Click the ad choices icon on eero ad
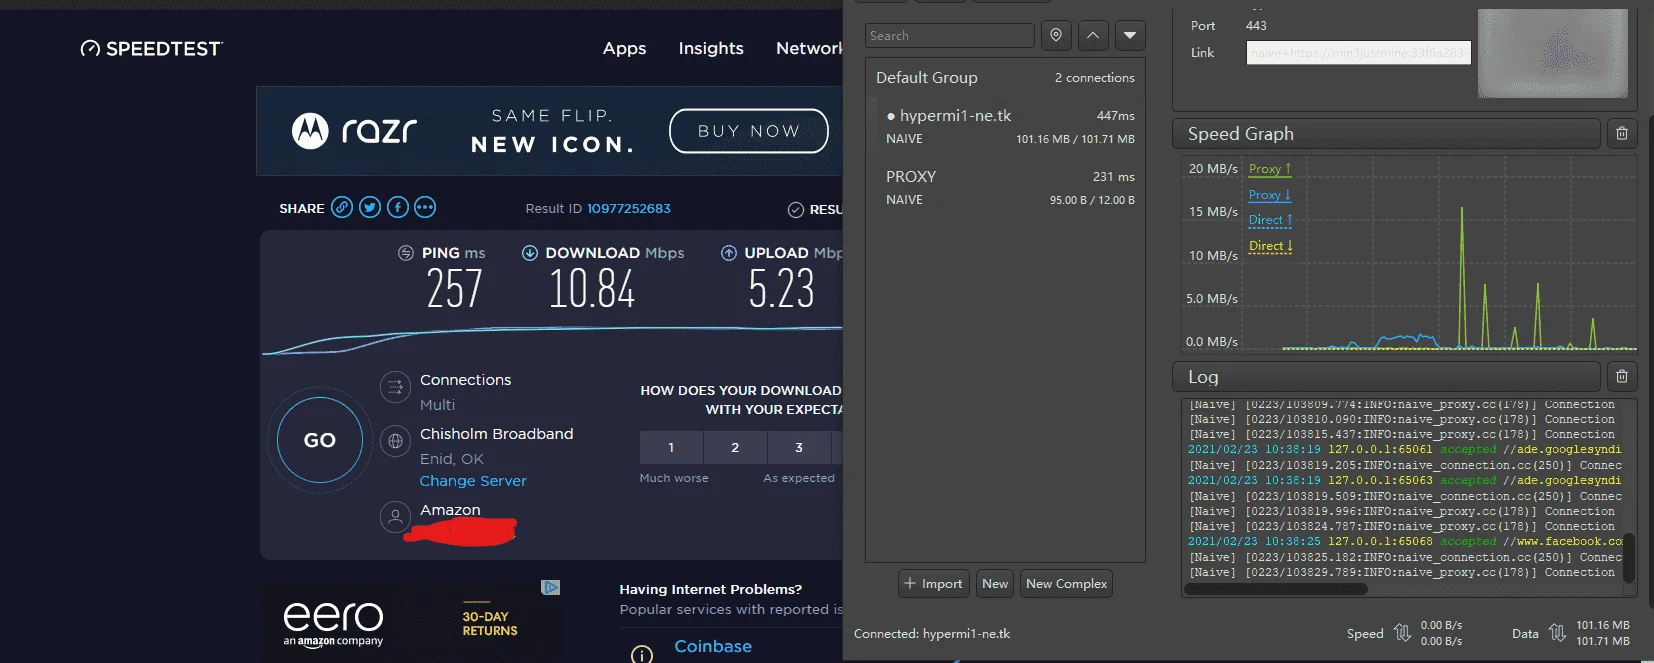The width and height of the screenshot is (1654, 663). pos(551,587)
